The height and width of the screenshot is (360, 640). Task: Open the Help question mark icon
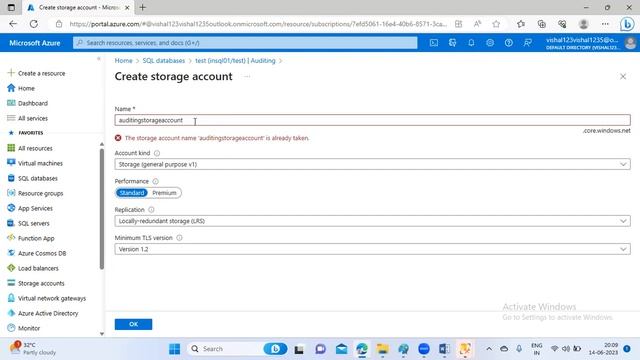pos(509,42)
